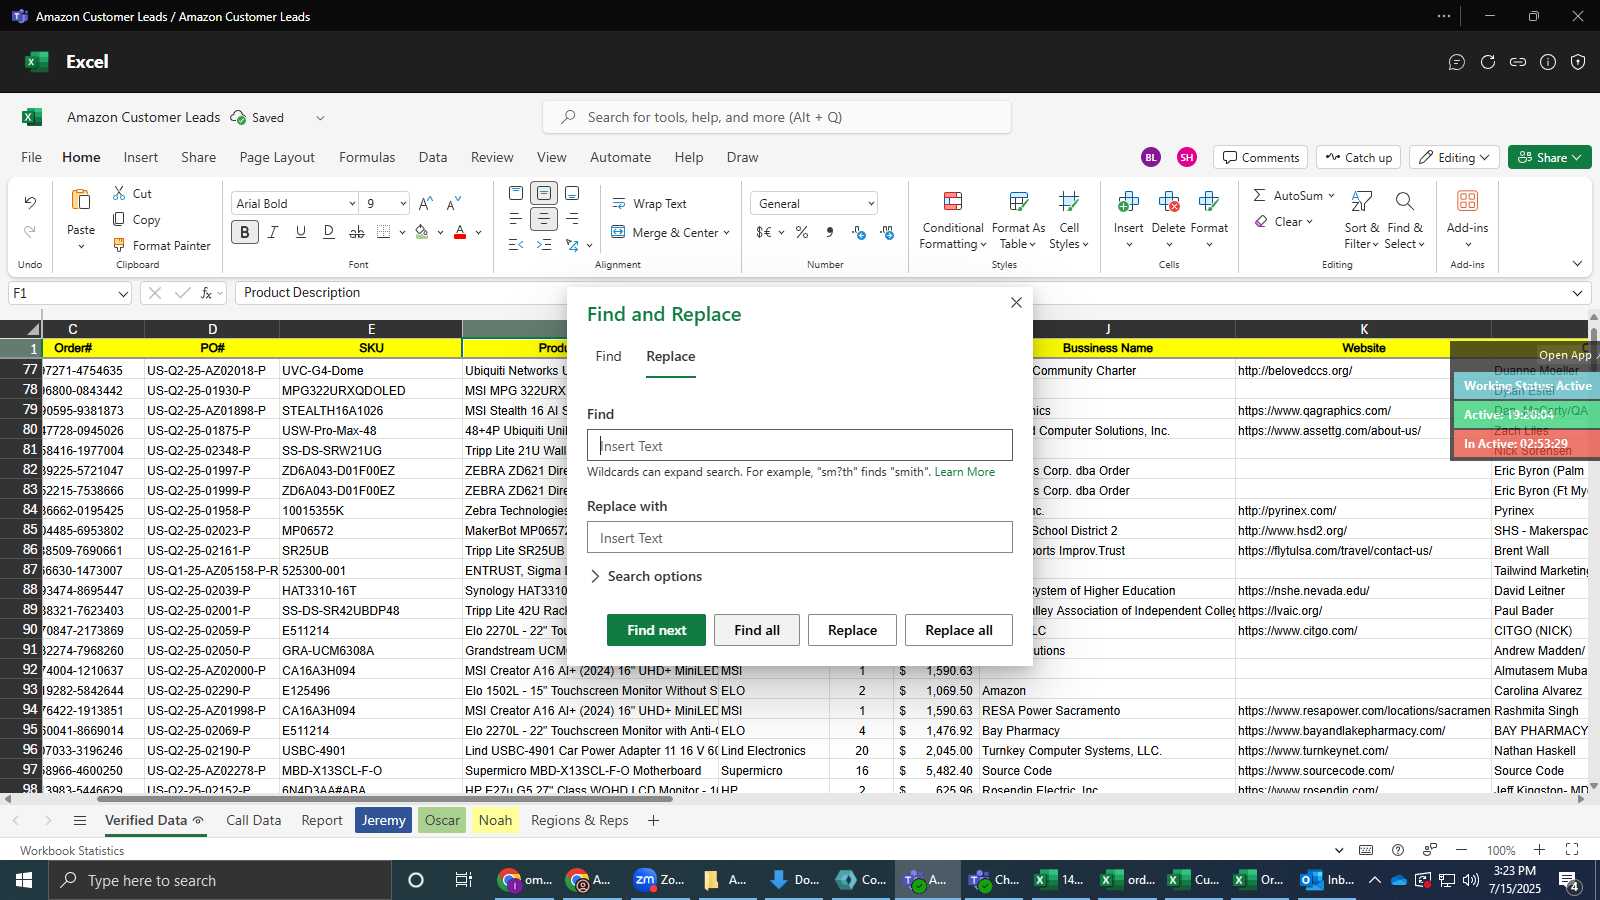Screen dimensions: 1600x900
Task: Click the Cut scissors icon
Action: click(120, 193)
